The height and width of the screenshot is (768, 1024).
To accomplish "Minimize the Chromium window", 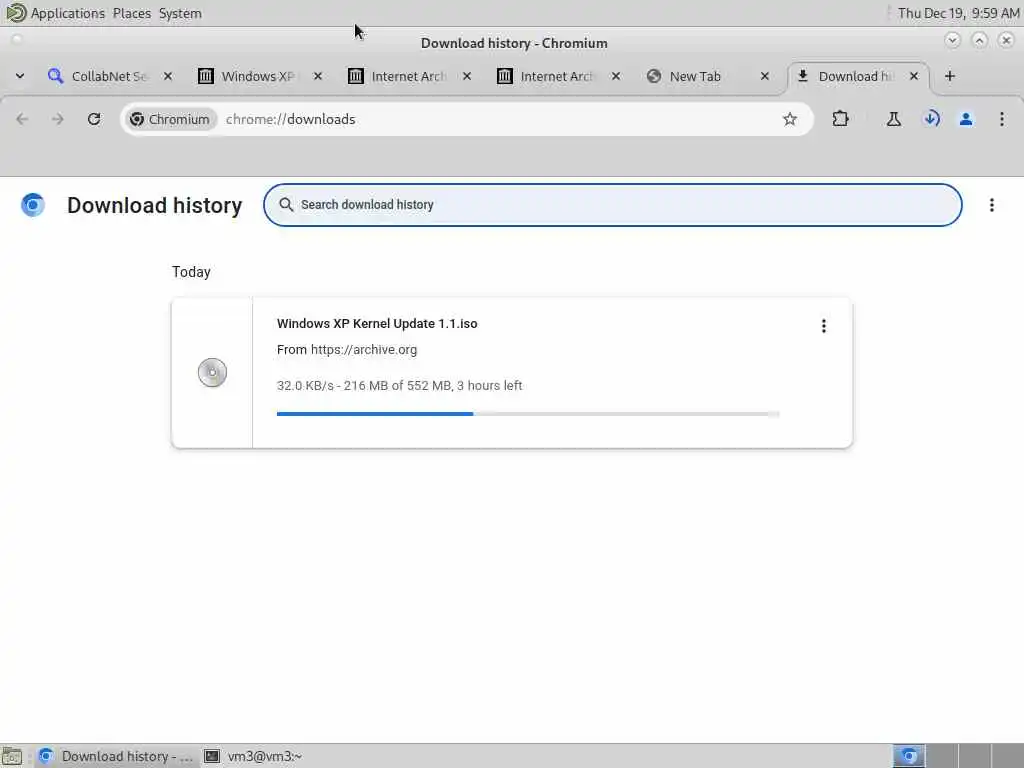I will (952, 40).
